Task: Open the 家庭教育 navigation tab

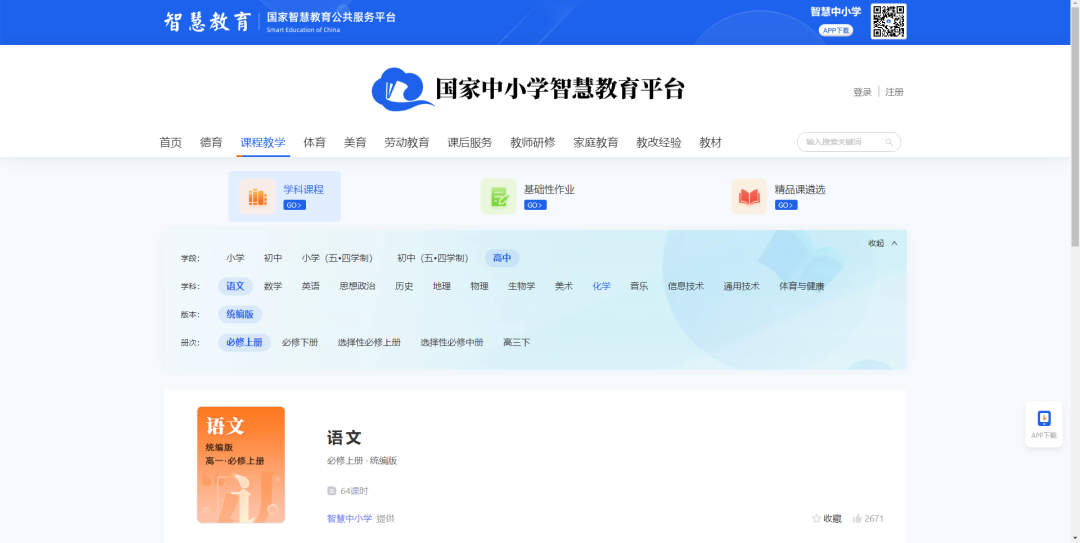Action: (596, 143)
